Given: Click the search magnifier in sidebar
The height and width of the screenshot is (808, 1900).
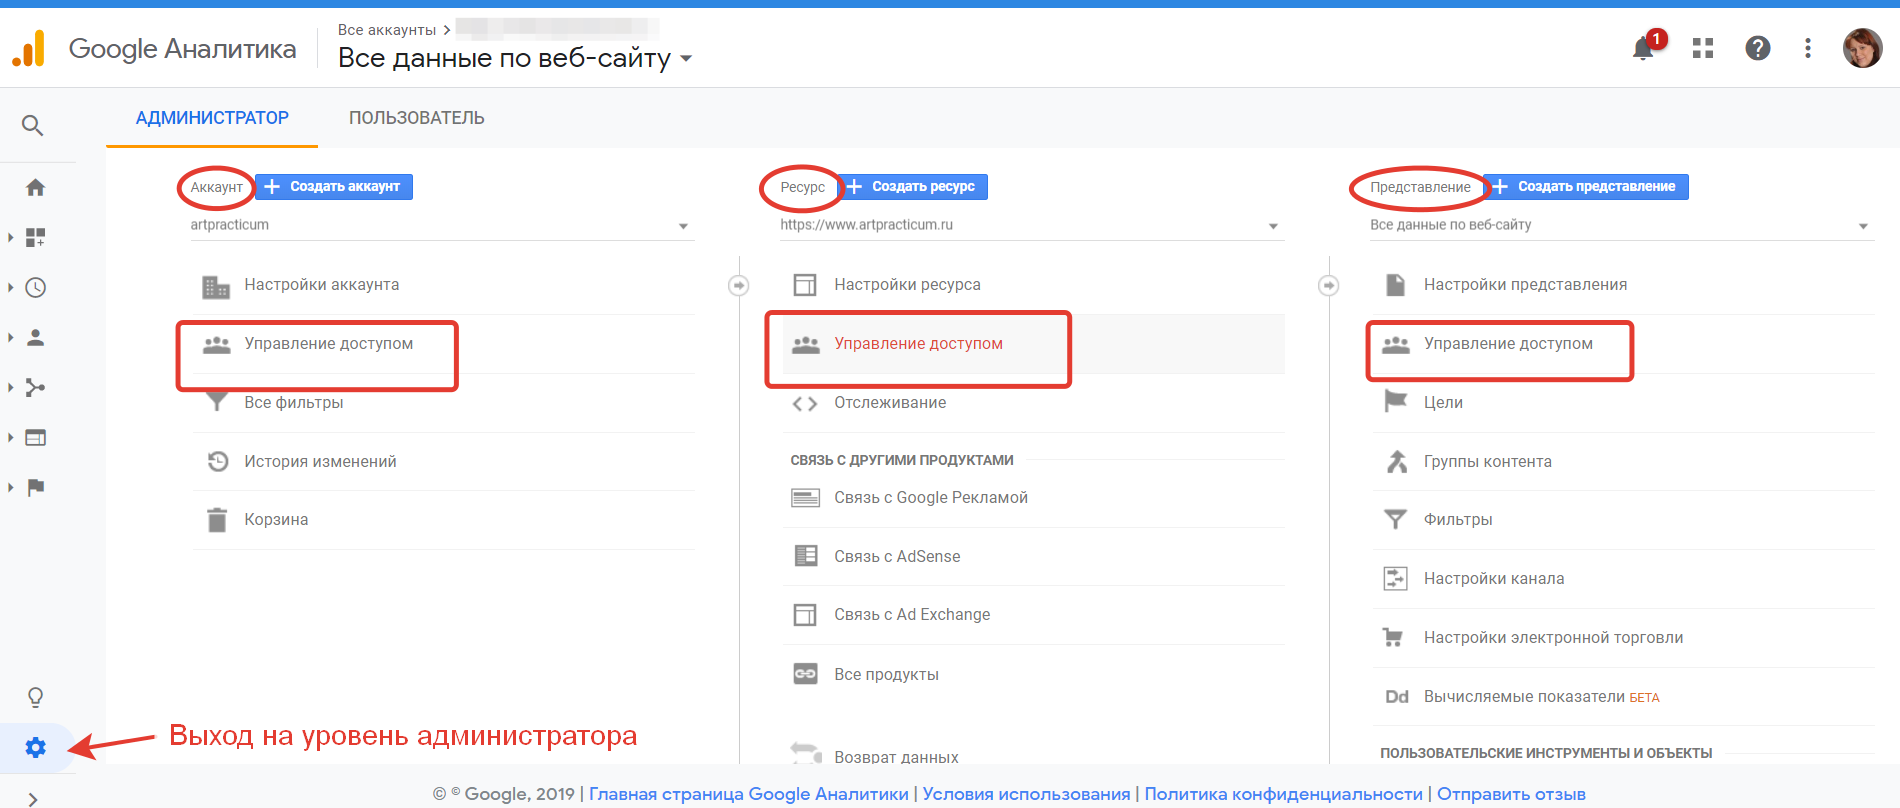Looking at the screenshot, I should pyautogui.click(x=33, y=125).
